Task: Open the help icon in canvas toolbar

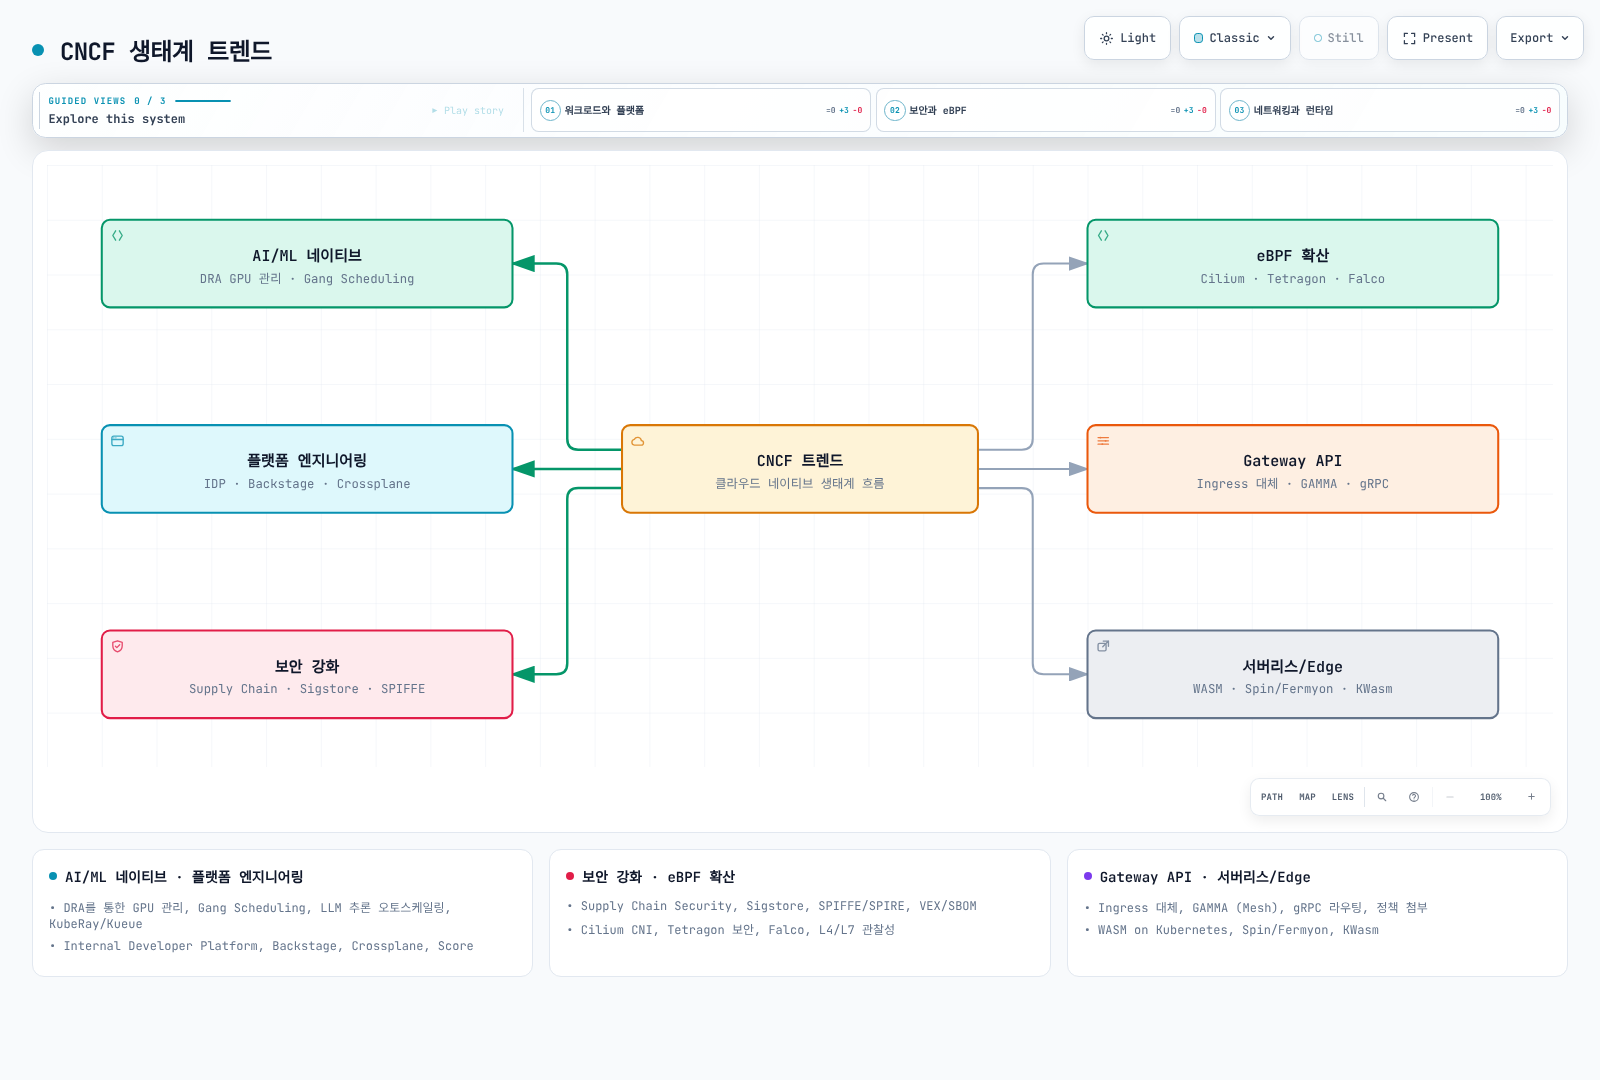Action: click(x=1414, y=797)
